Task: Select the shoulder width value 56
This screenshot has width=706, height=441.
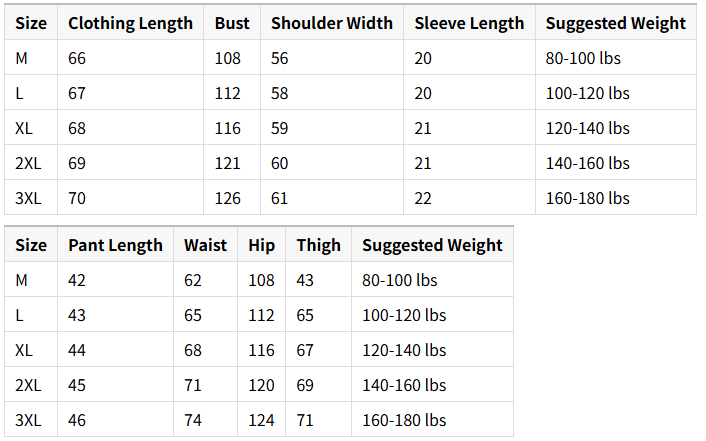Action: pyautogui.click(x=280, y=59)
